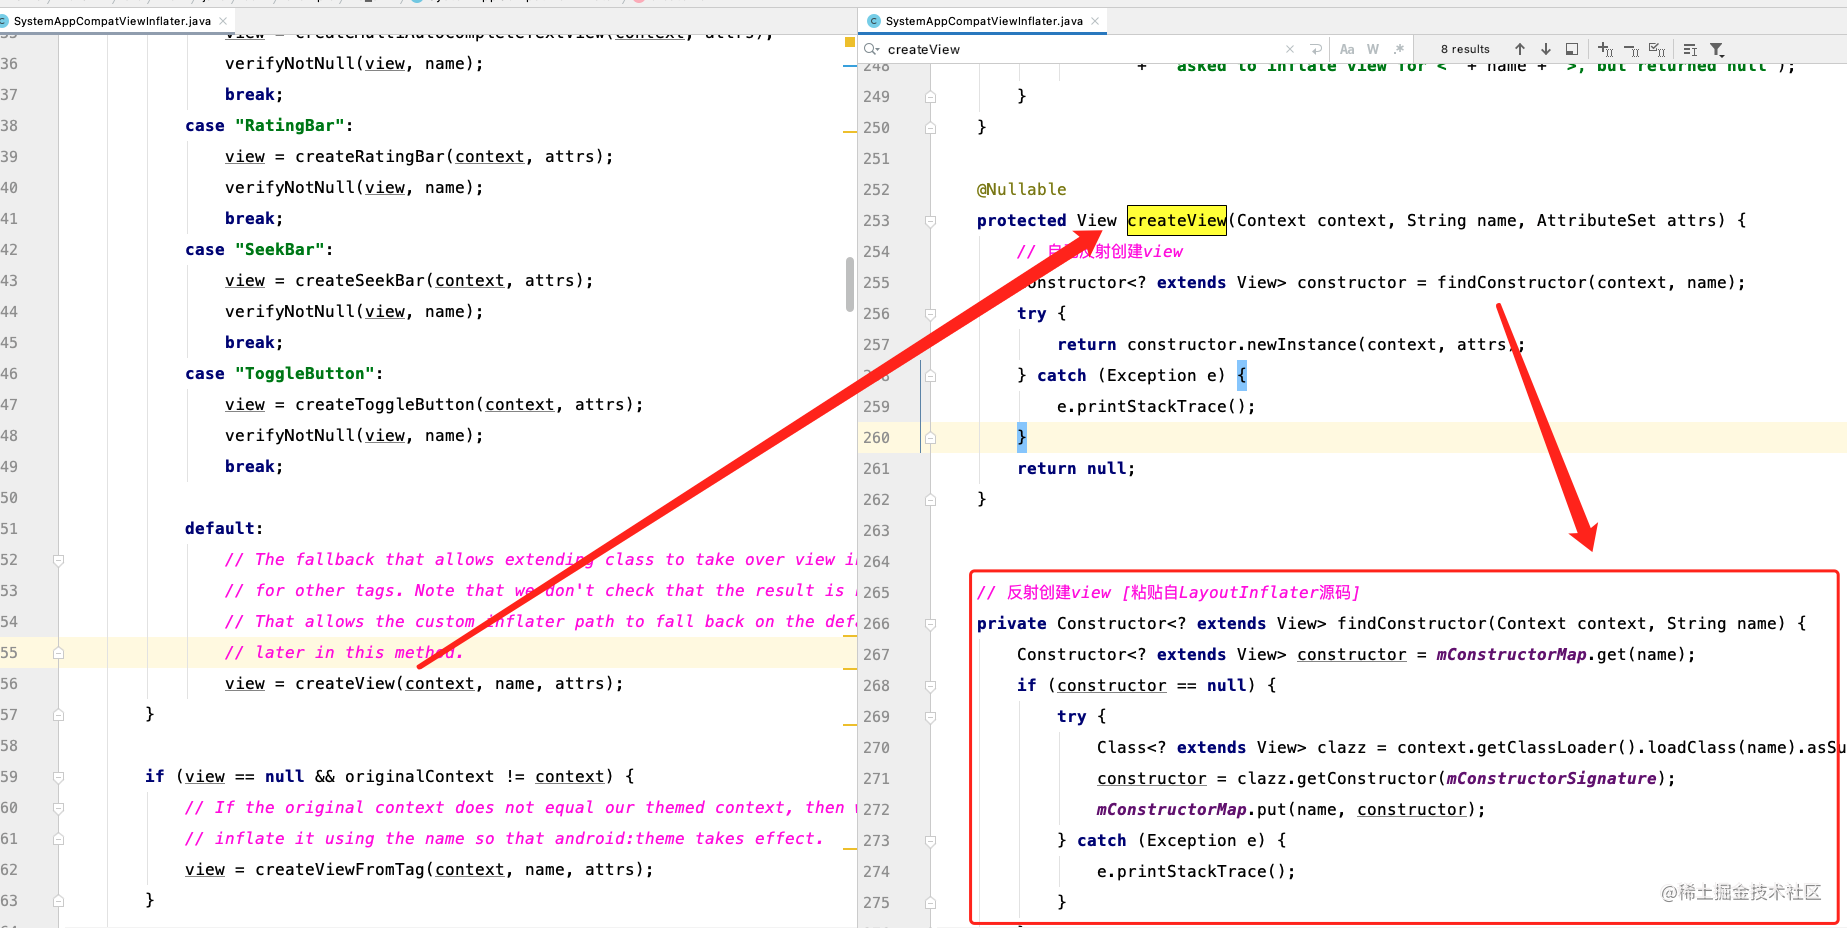Click the 8 results label

(x=1465, y=49)
